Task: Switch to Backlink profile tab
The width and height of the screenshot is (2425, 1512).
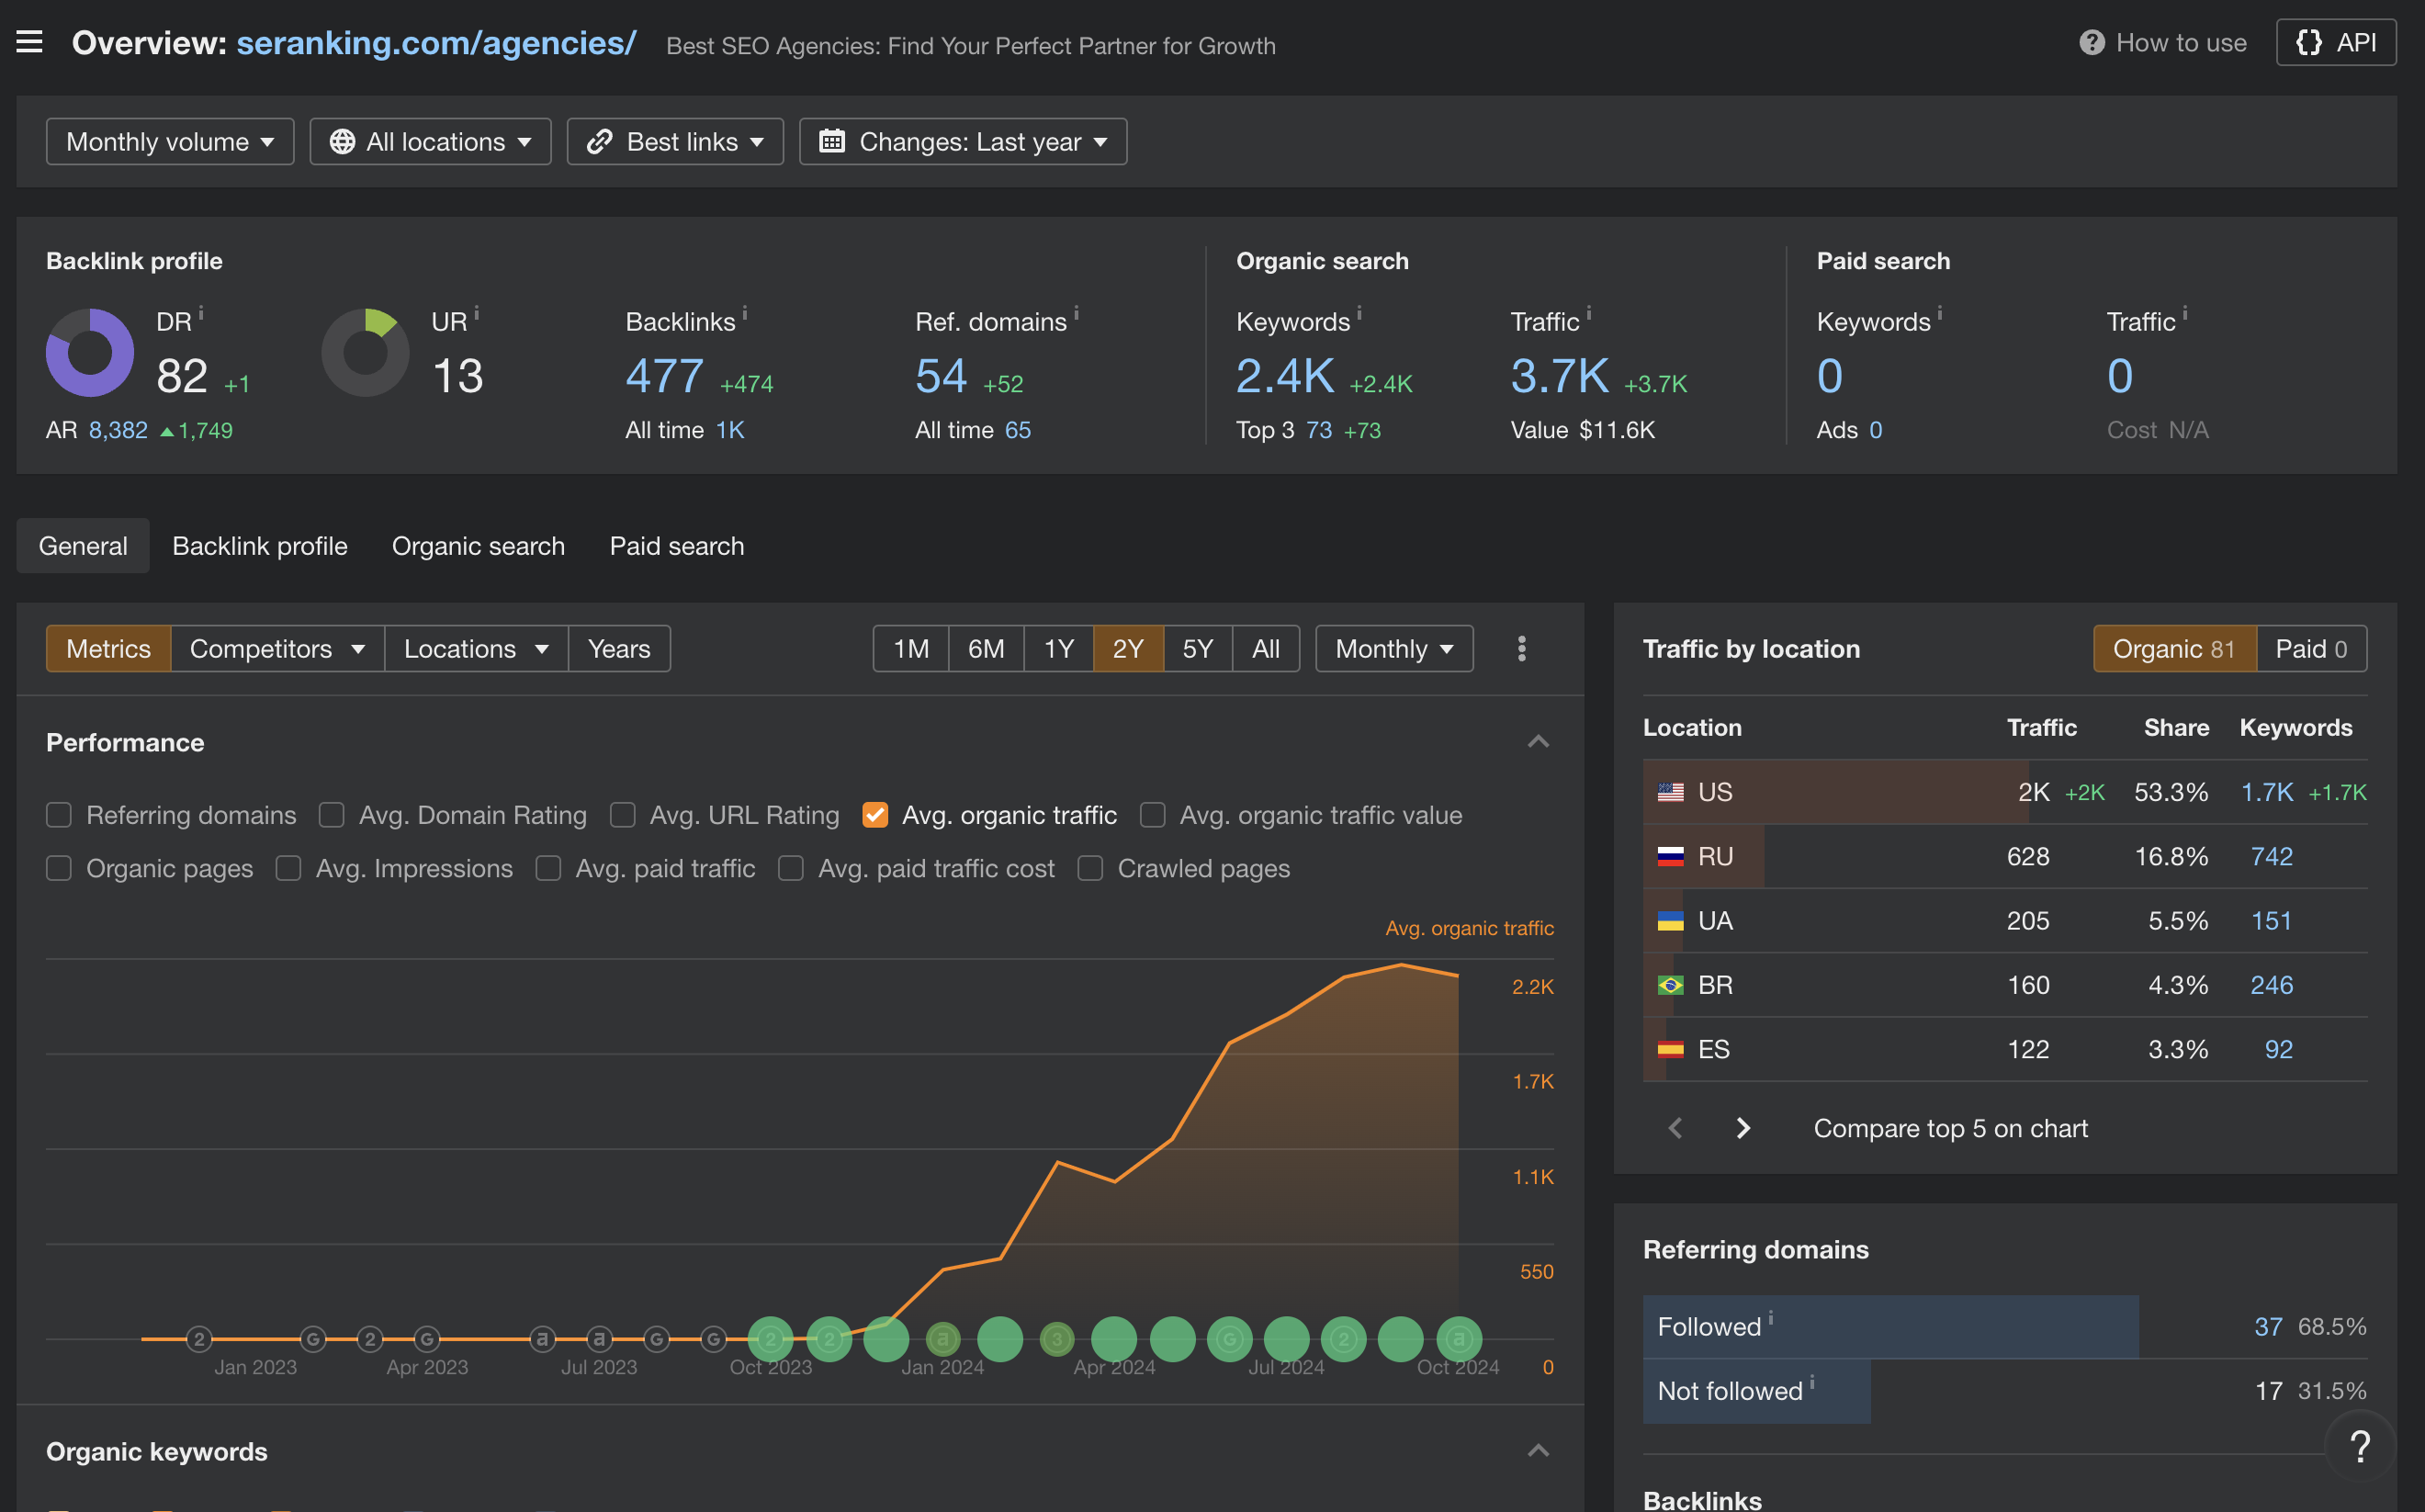Action: coord(260,546)
